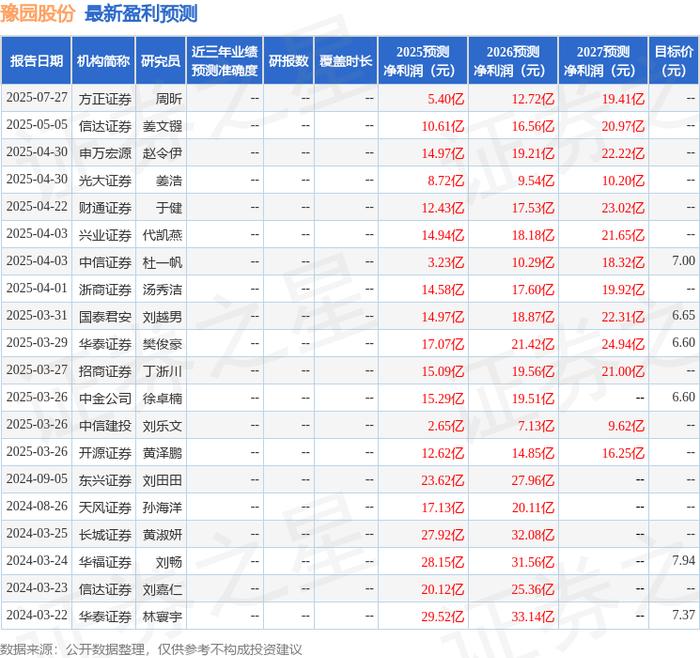The width and height of the screenshot is (700, 658).
Task: Click 天风证券 institution name
Action: (x=105, y=507)
